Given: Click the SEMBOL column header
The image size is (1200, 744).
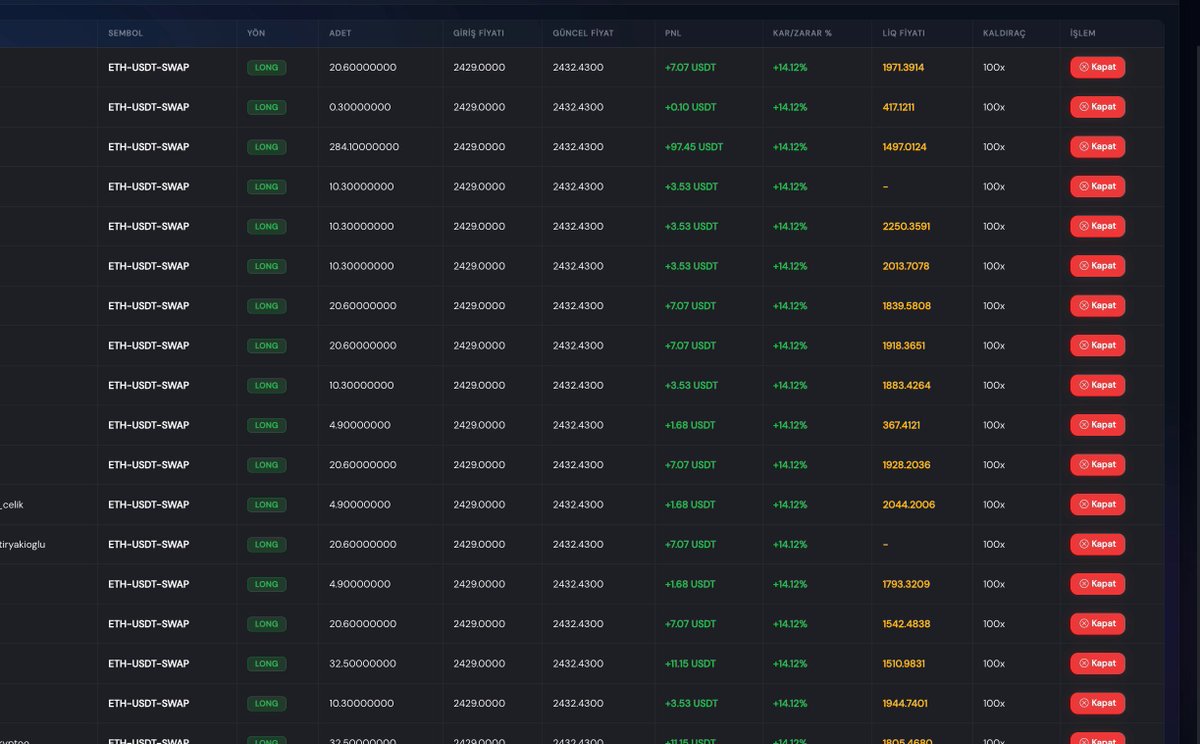Looking at the screenshot, I should point(126,33).
